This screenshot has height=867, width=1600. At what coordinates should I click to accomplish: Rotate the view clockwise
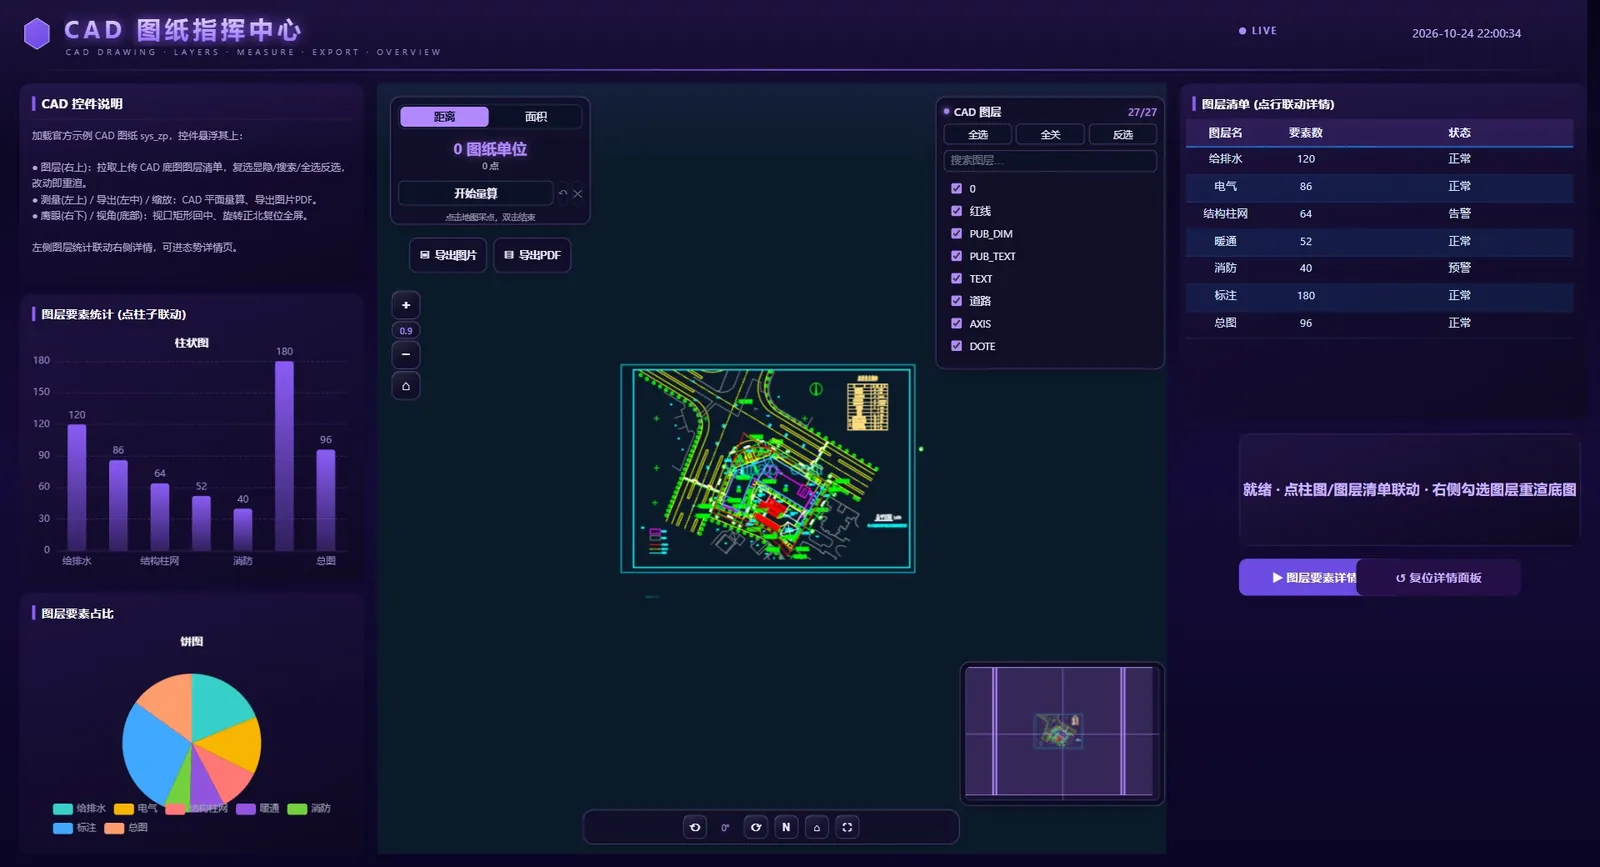[756, 827]
